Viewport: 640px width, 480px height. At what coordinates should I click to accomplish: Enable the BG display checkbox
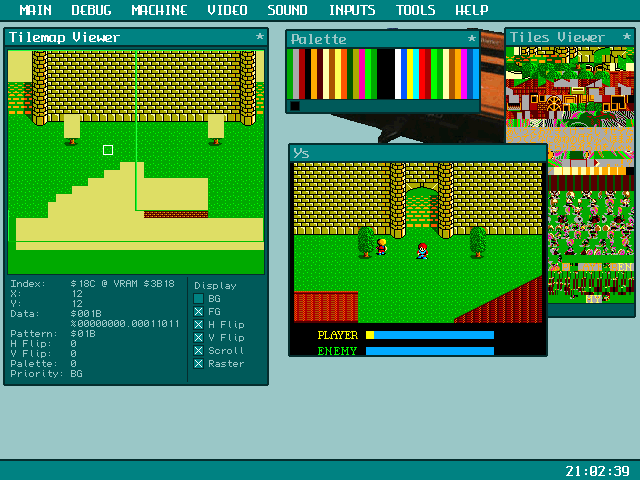pyautogui.click(x=198, y=299)
